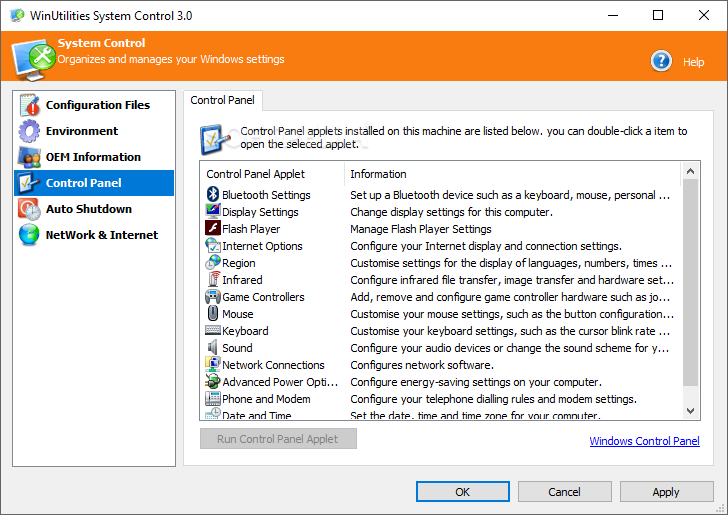728x515 pixels.
Task: Click the Mouse applet icon
Action: click(x=213, y=313)
